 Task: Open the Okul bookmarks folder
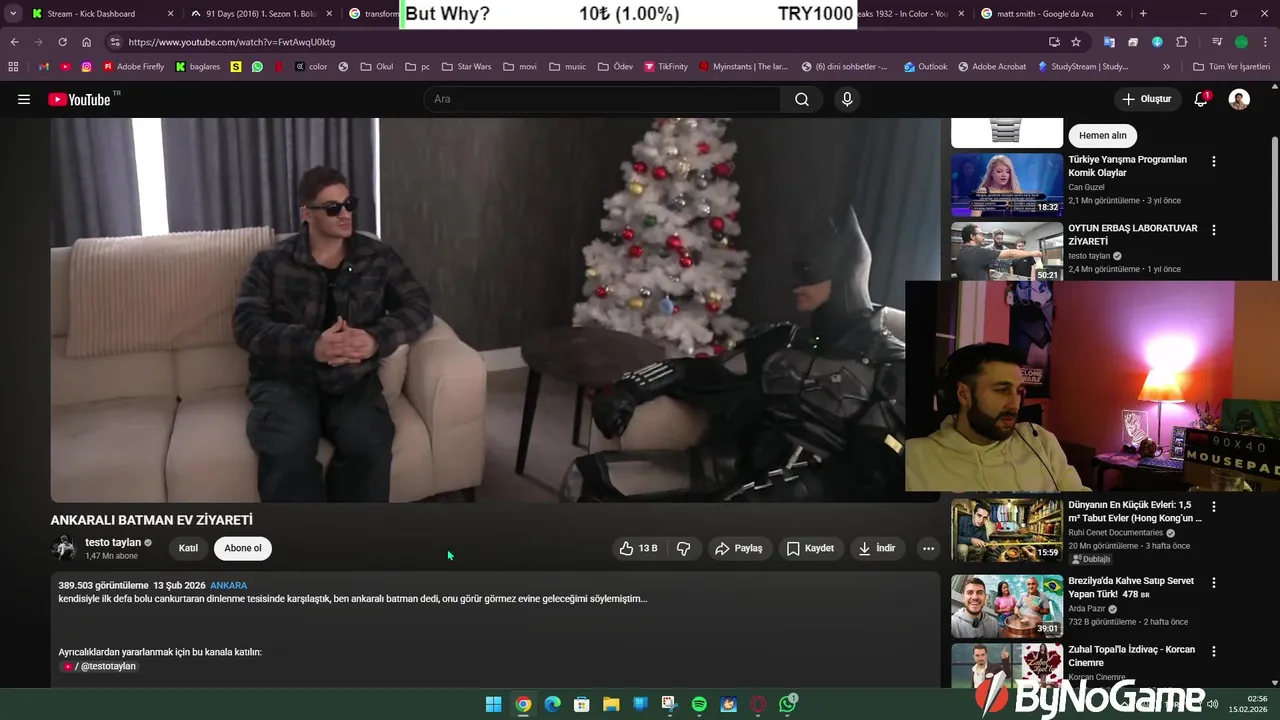coord(377,67)
